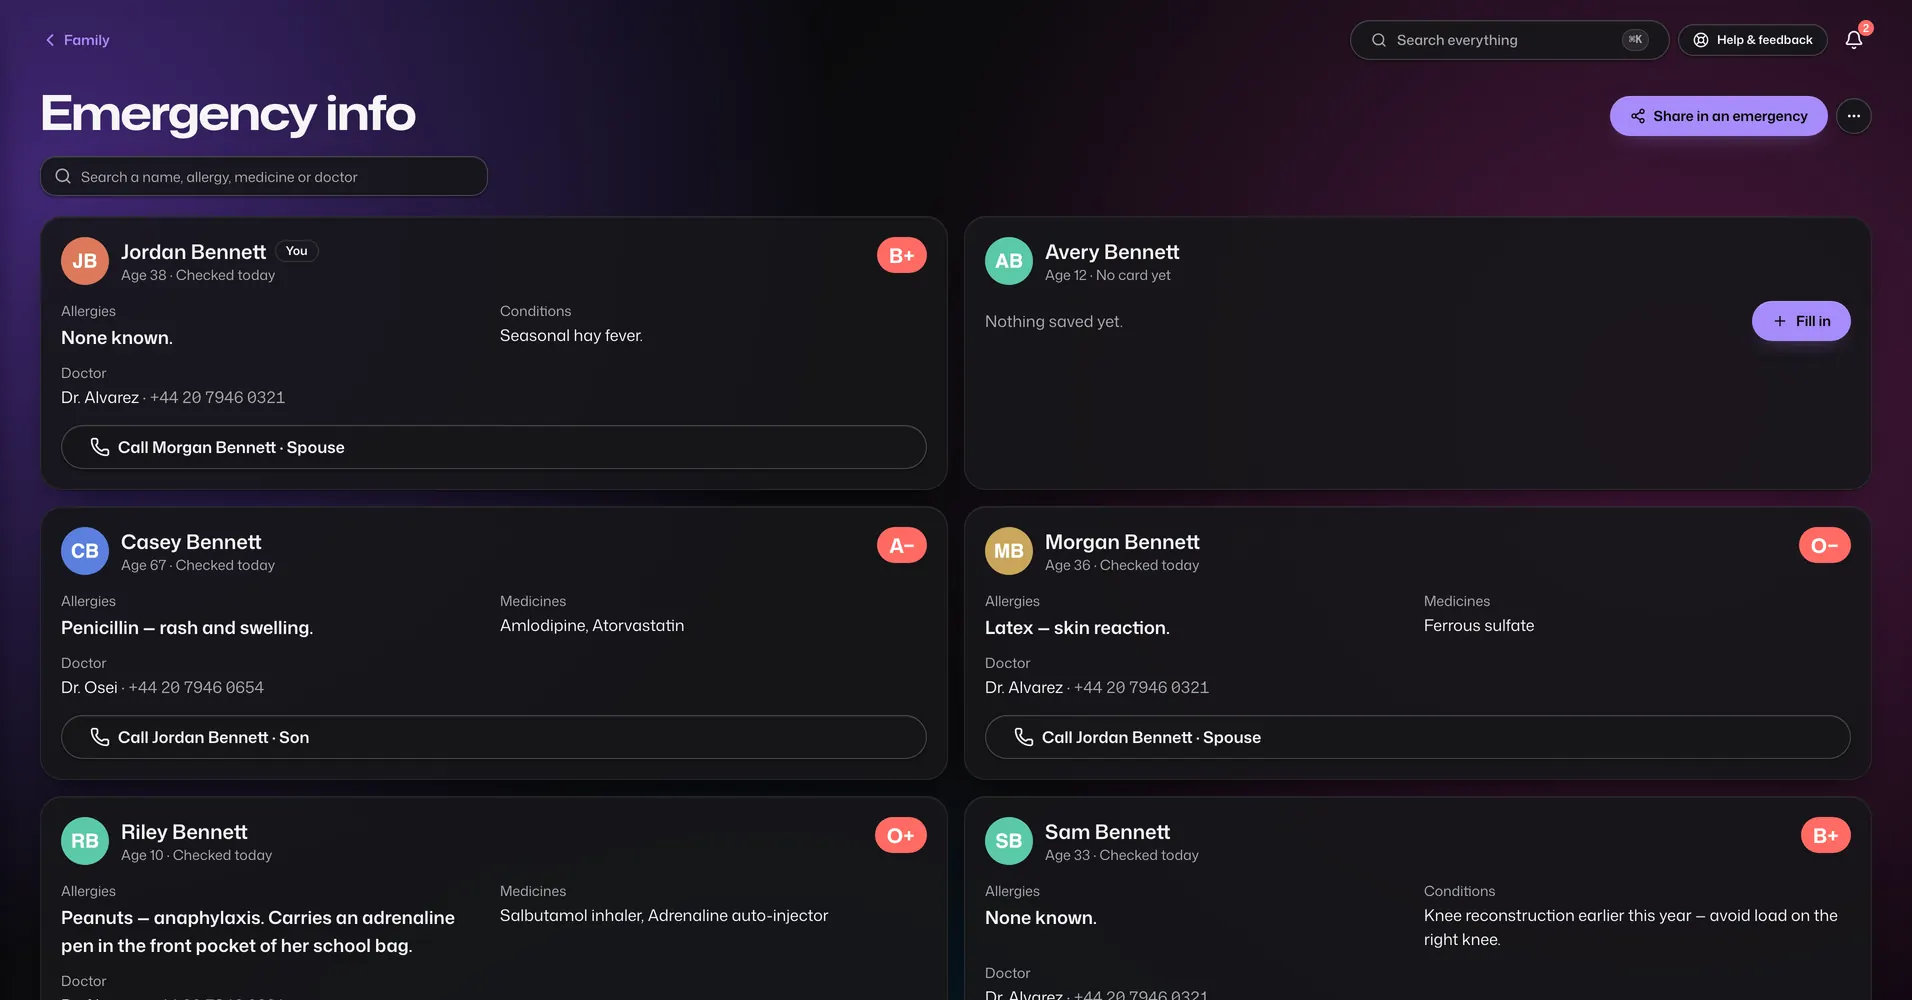The image size is (1912, 1000).
Task: Click Riley Bennett's O+ blood type badge
Action: (901, 835)
